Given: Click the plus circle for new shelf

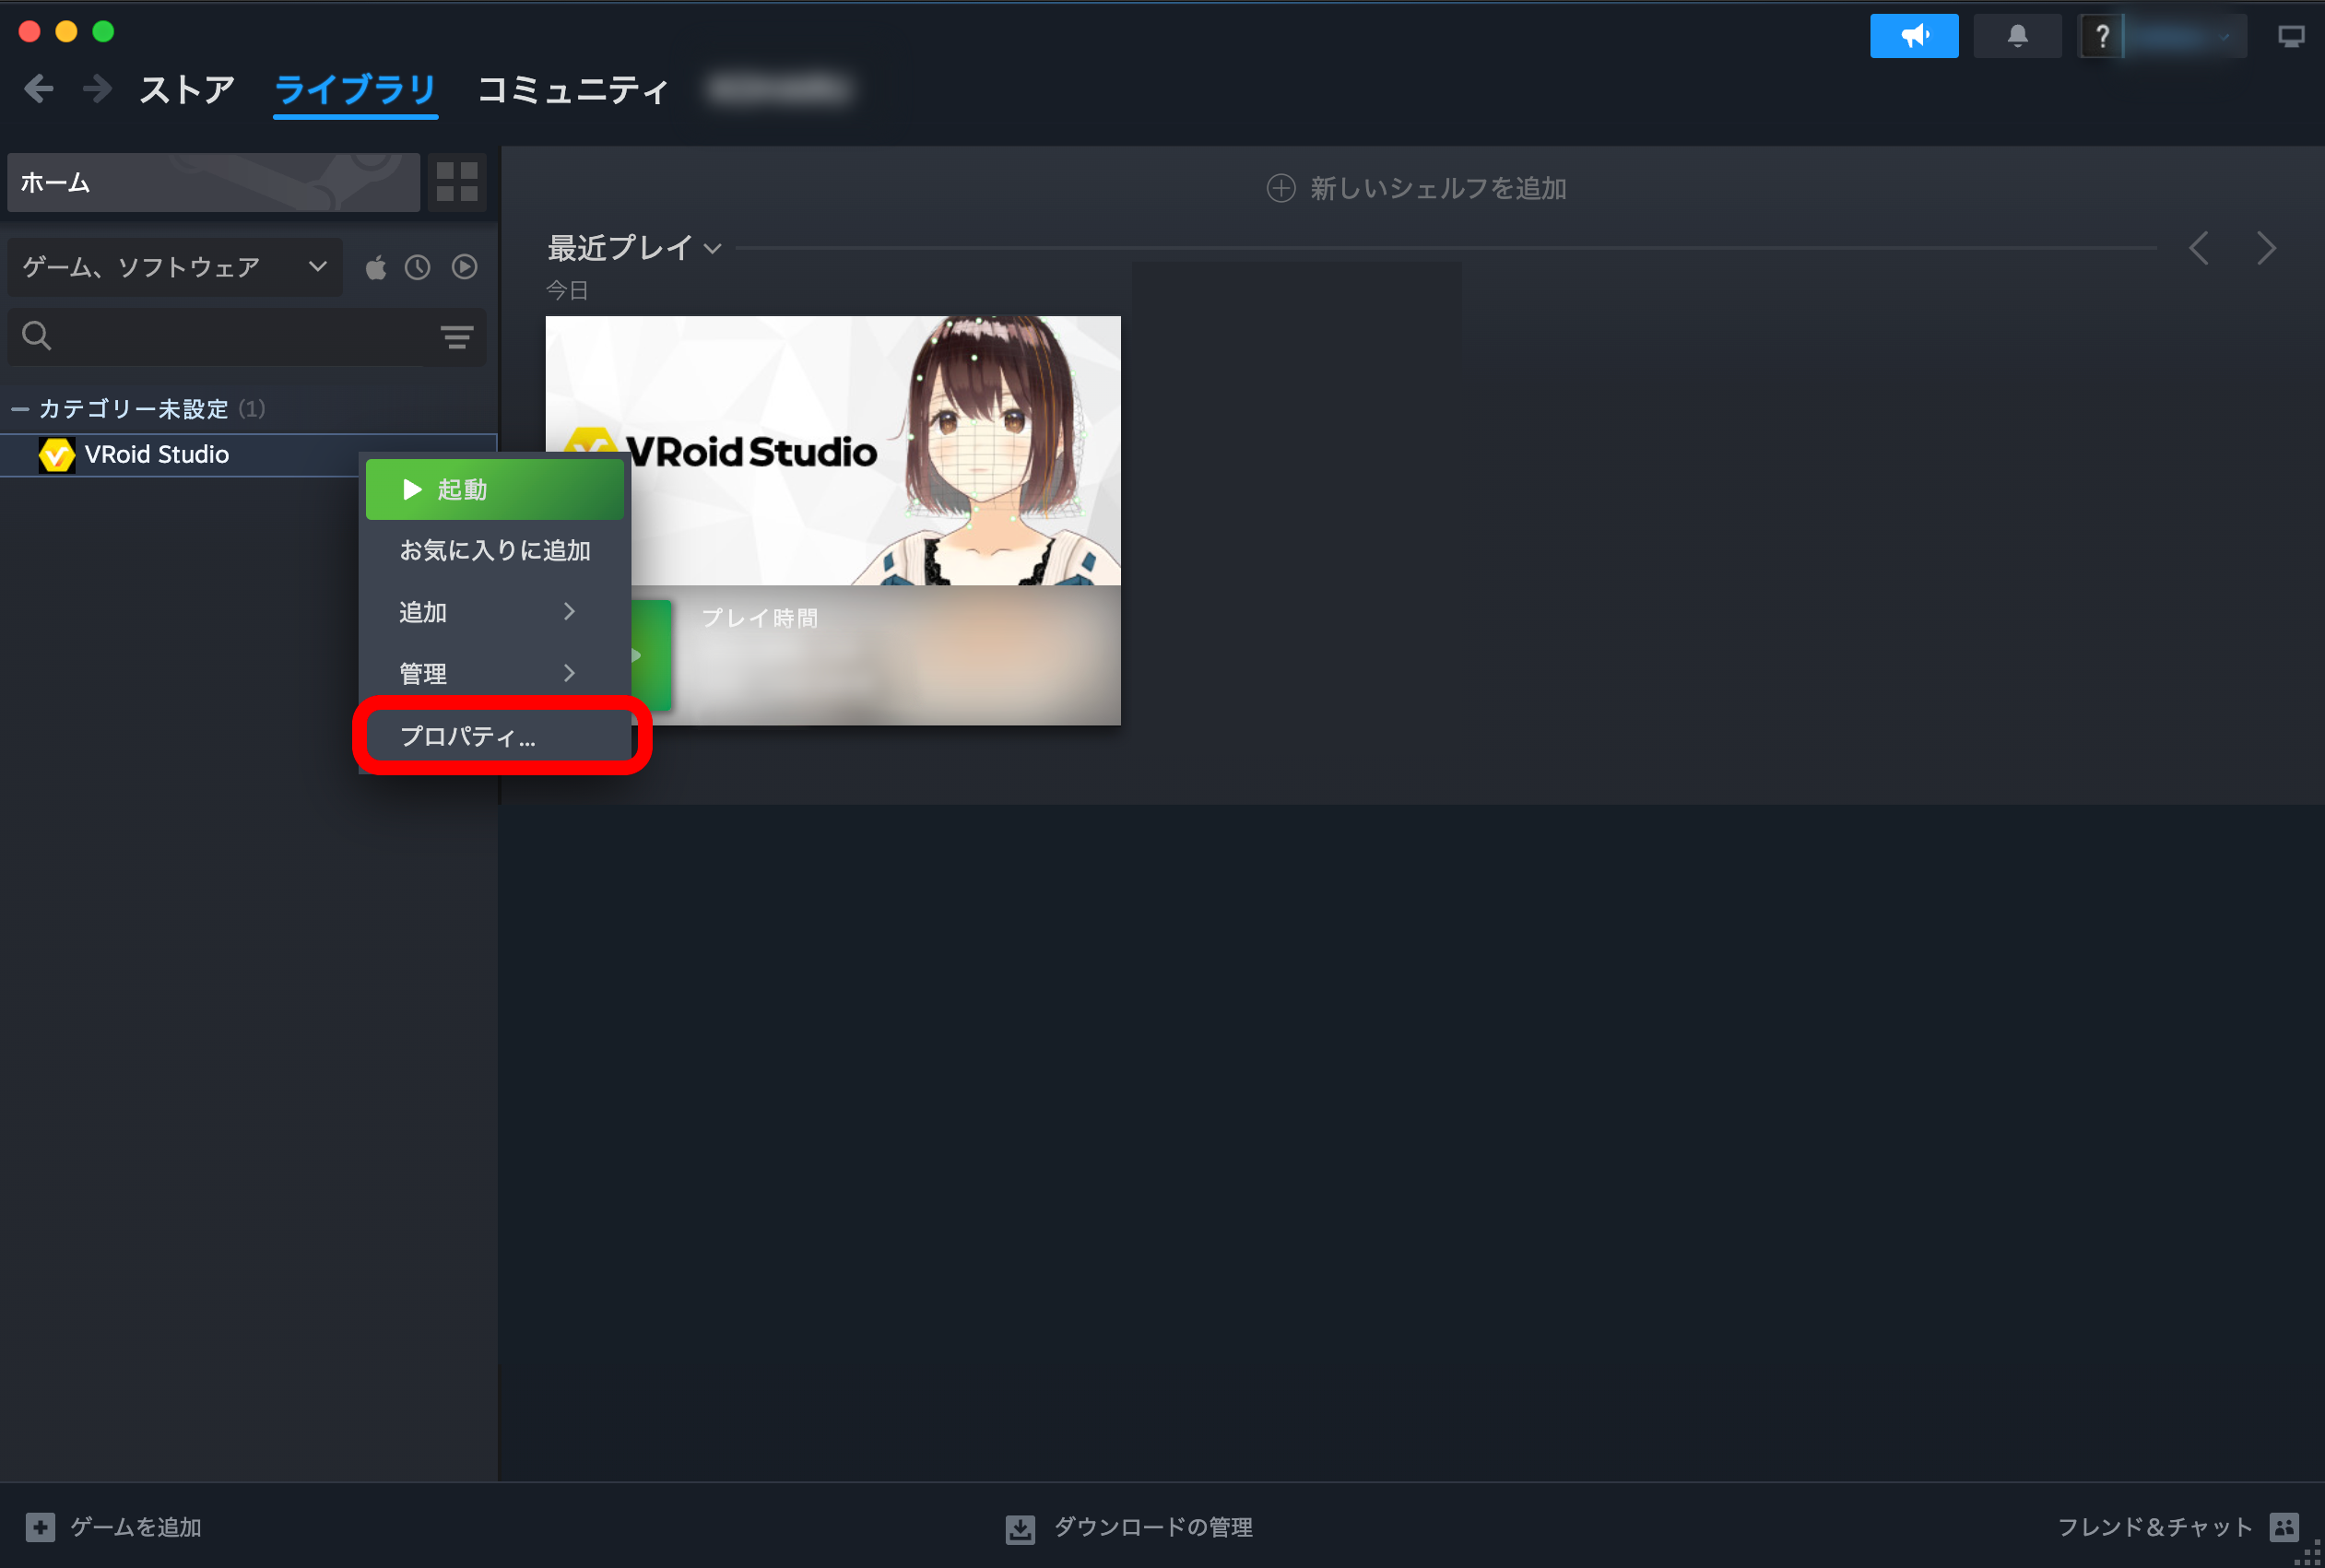Looking at the screenshot, I should click(1281, 188).
